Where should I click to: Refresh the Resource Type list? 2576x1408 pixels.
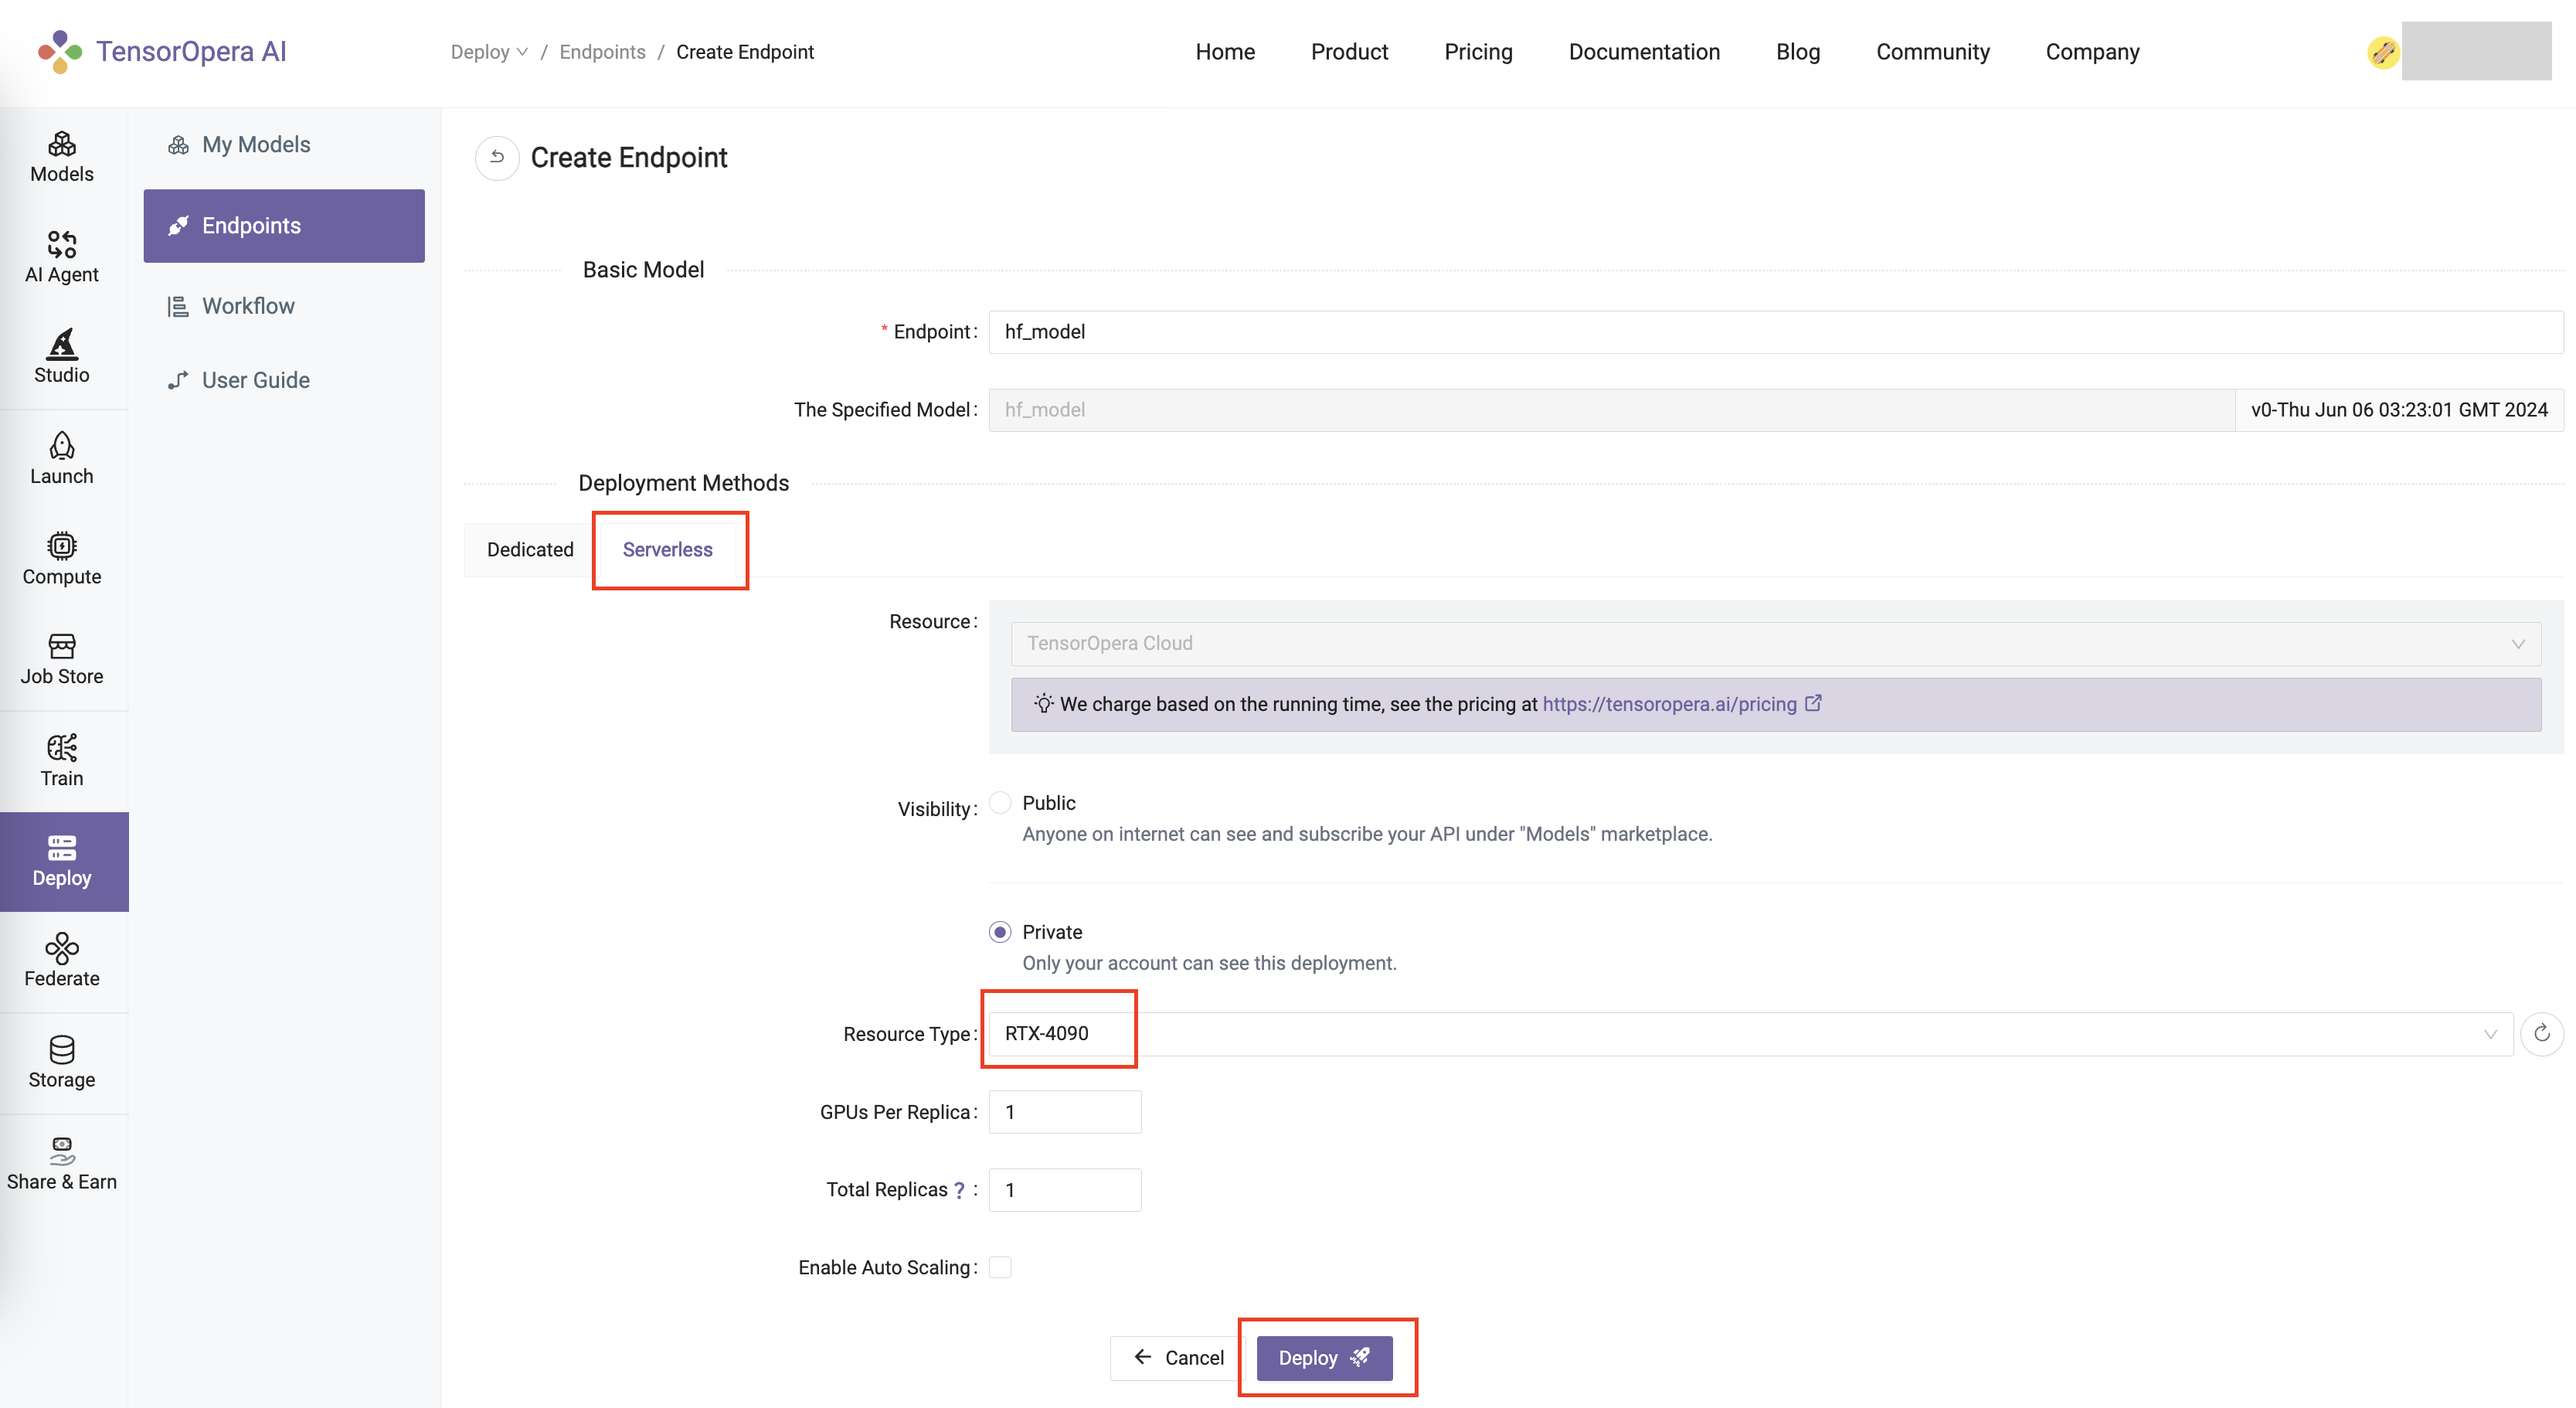pyautogui.click(x=2541, y=1034)
